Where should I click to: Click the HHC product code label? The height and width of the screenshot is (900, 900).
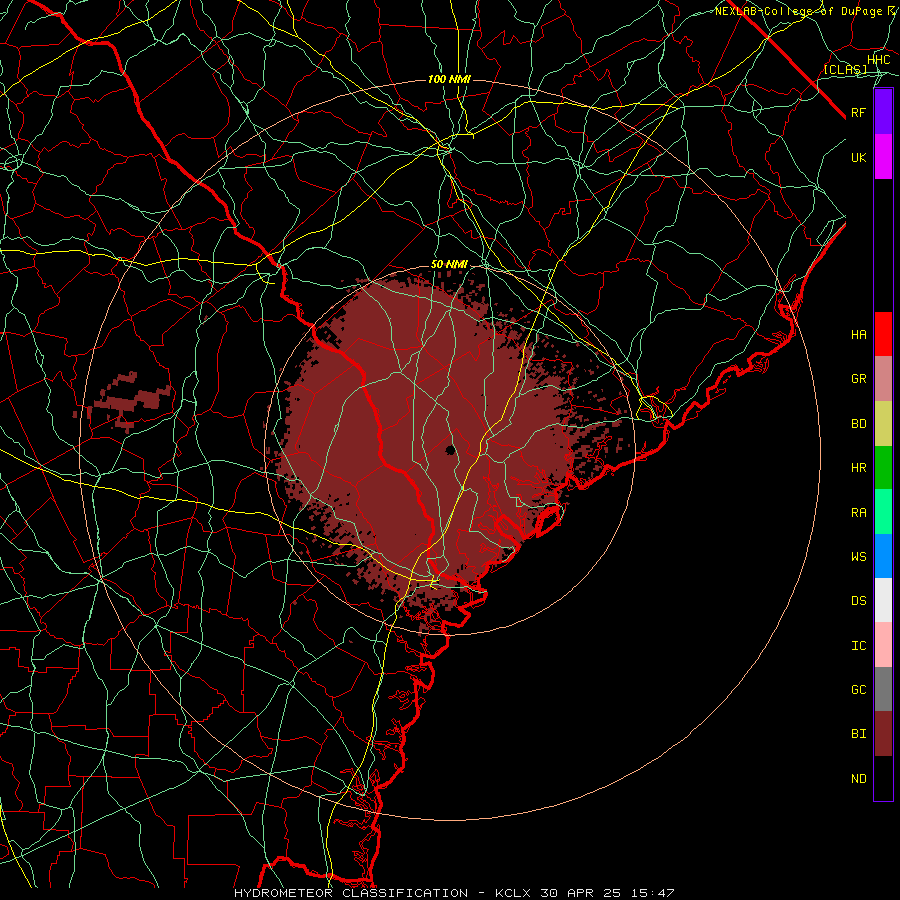click(x=879, y=60)
